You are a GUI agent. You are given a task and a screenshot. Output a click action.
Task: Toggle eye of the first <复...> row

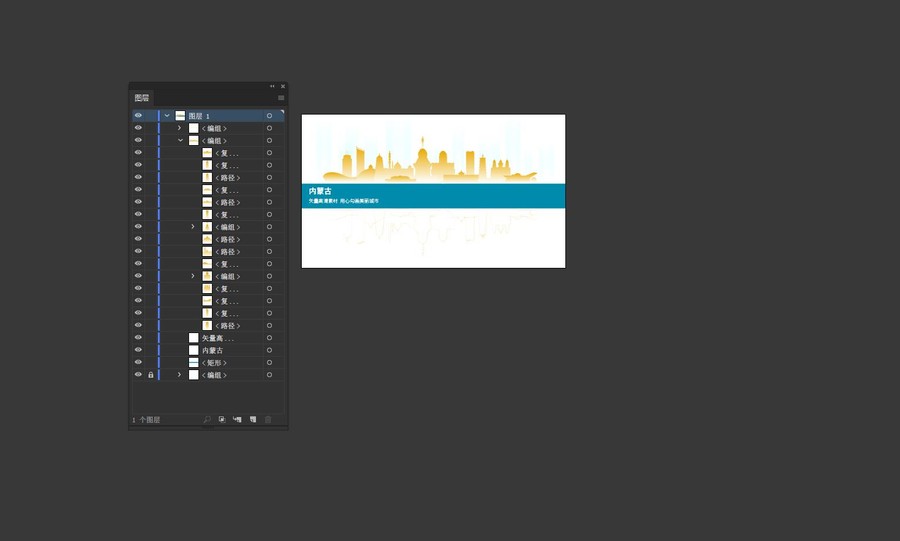(138, 153)
